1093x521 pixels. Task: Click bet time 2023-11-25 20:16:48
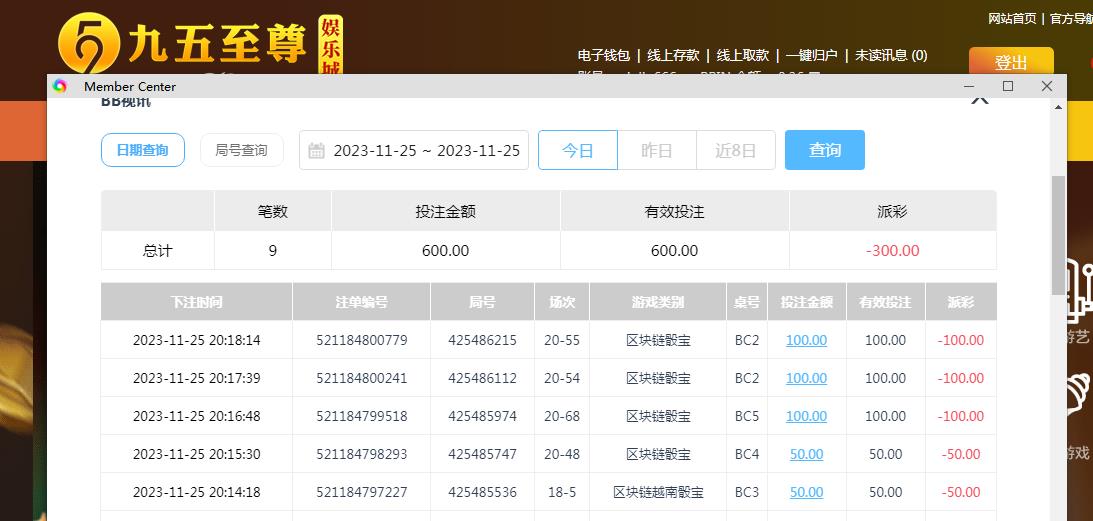pyautogui.click(x=197, y=416)
